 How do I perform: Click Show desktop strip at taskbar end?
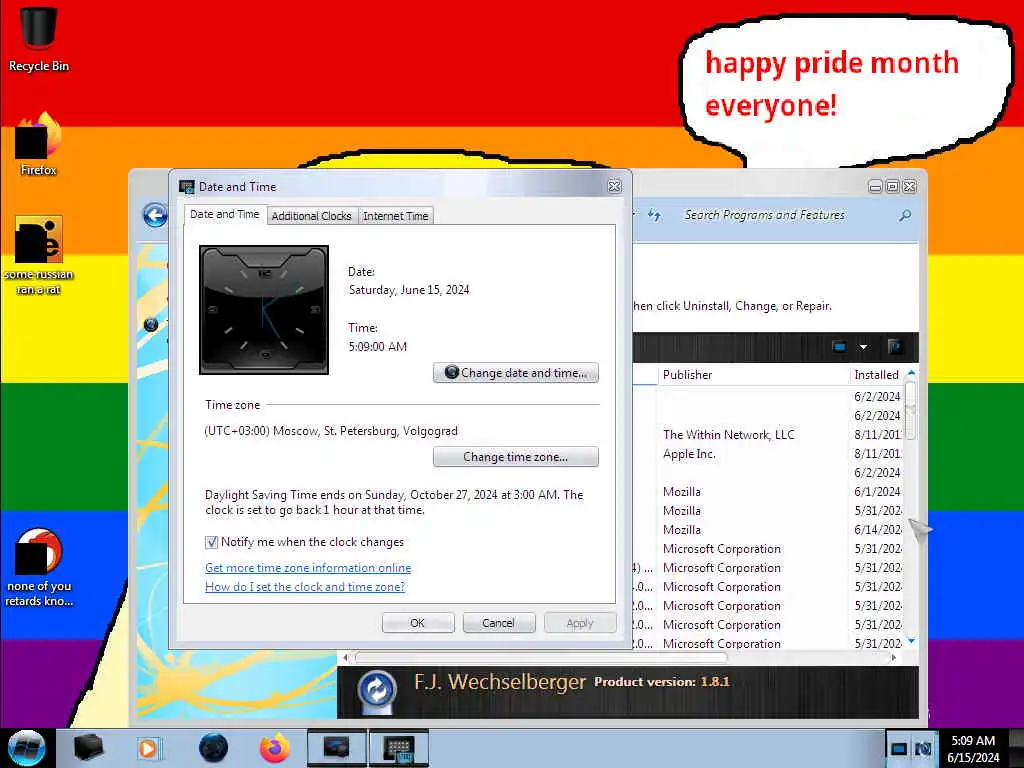click(1017, 748)
